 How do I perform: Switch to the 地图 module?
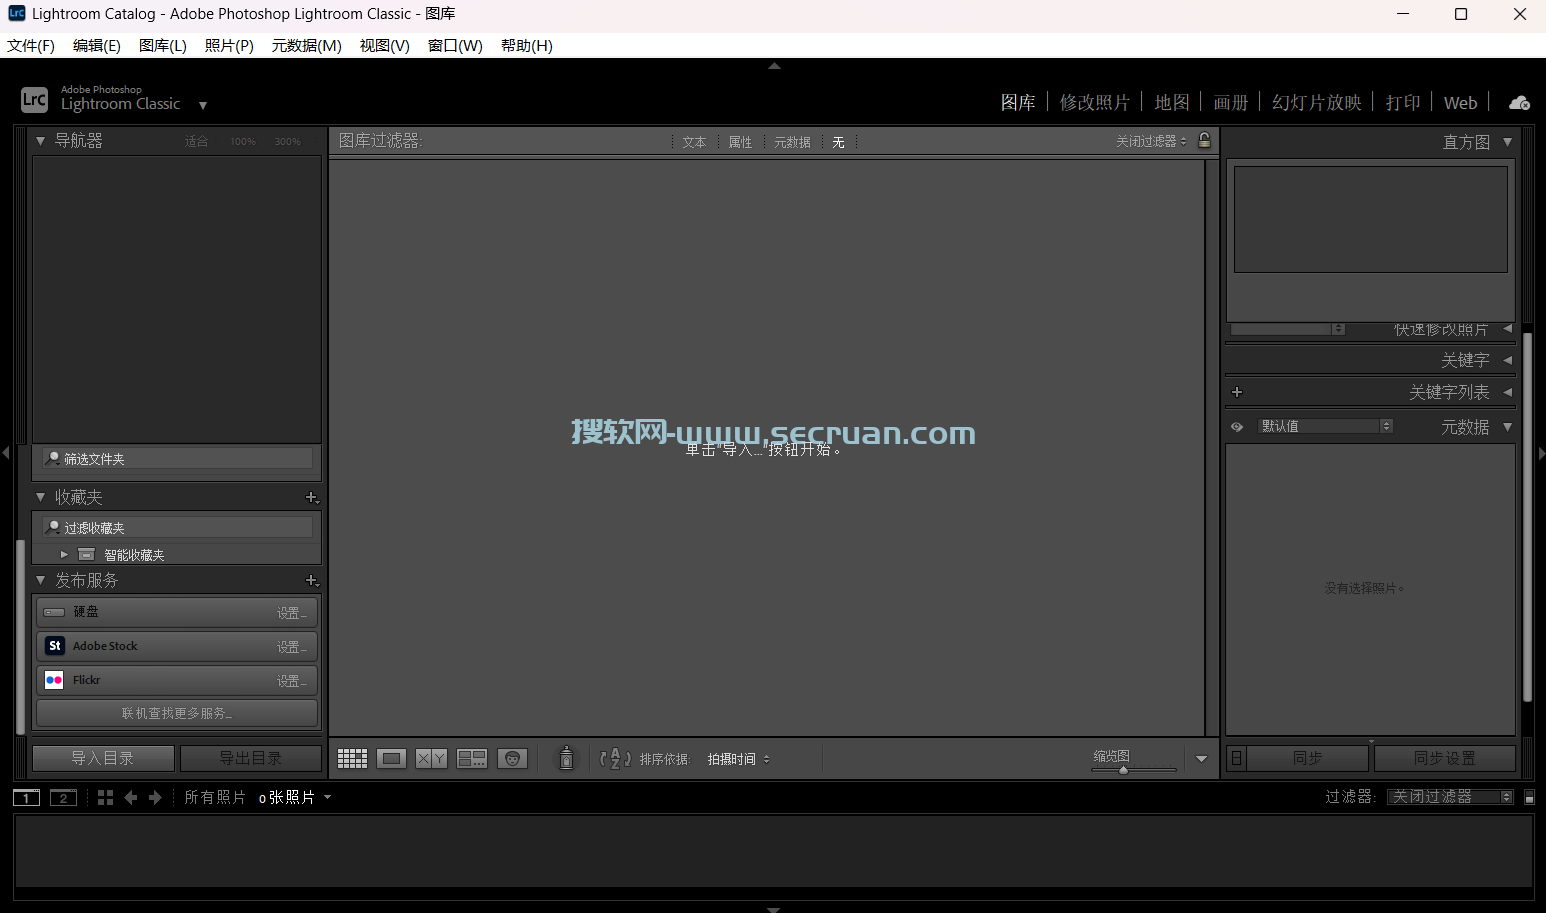click(x=1172, y=103)
